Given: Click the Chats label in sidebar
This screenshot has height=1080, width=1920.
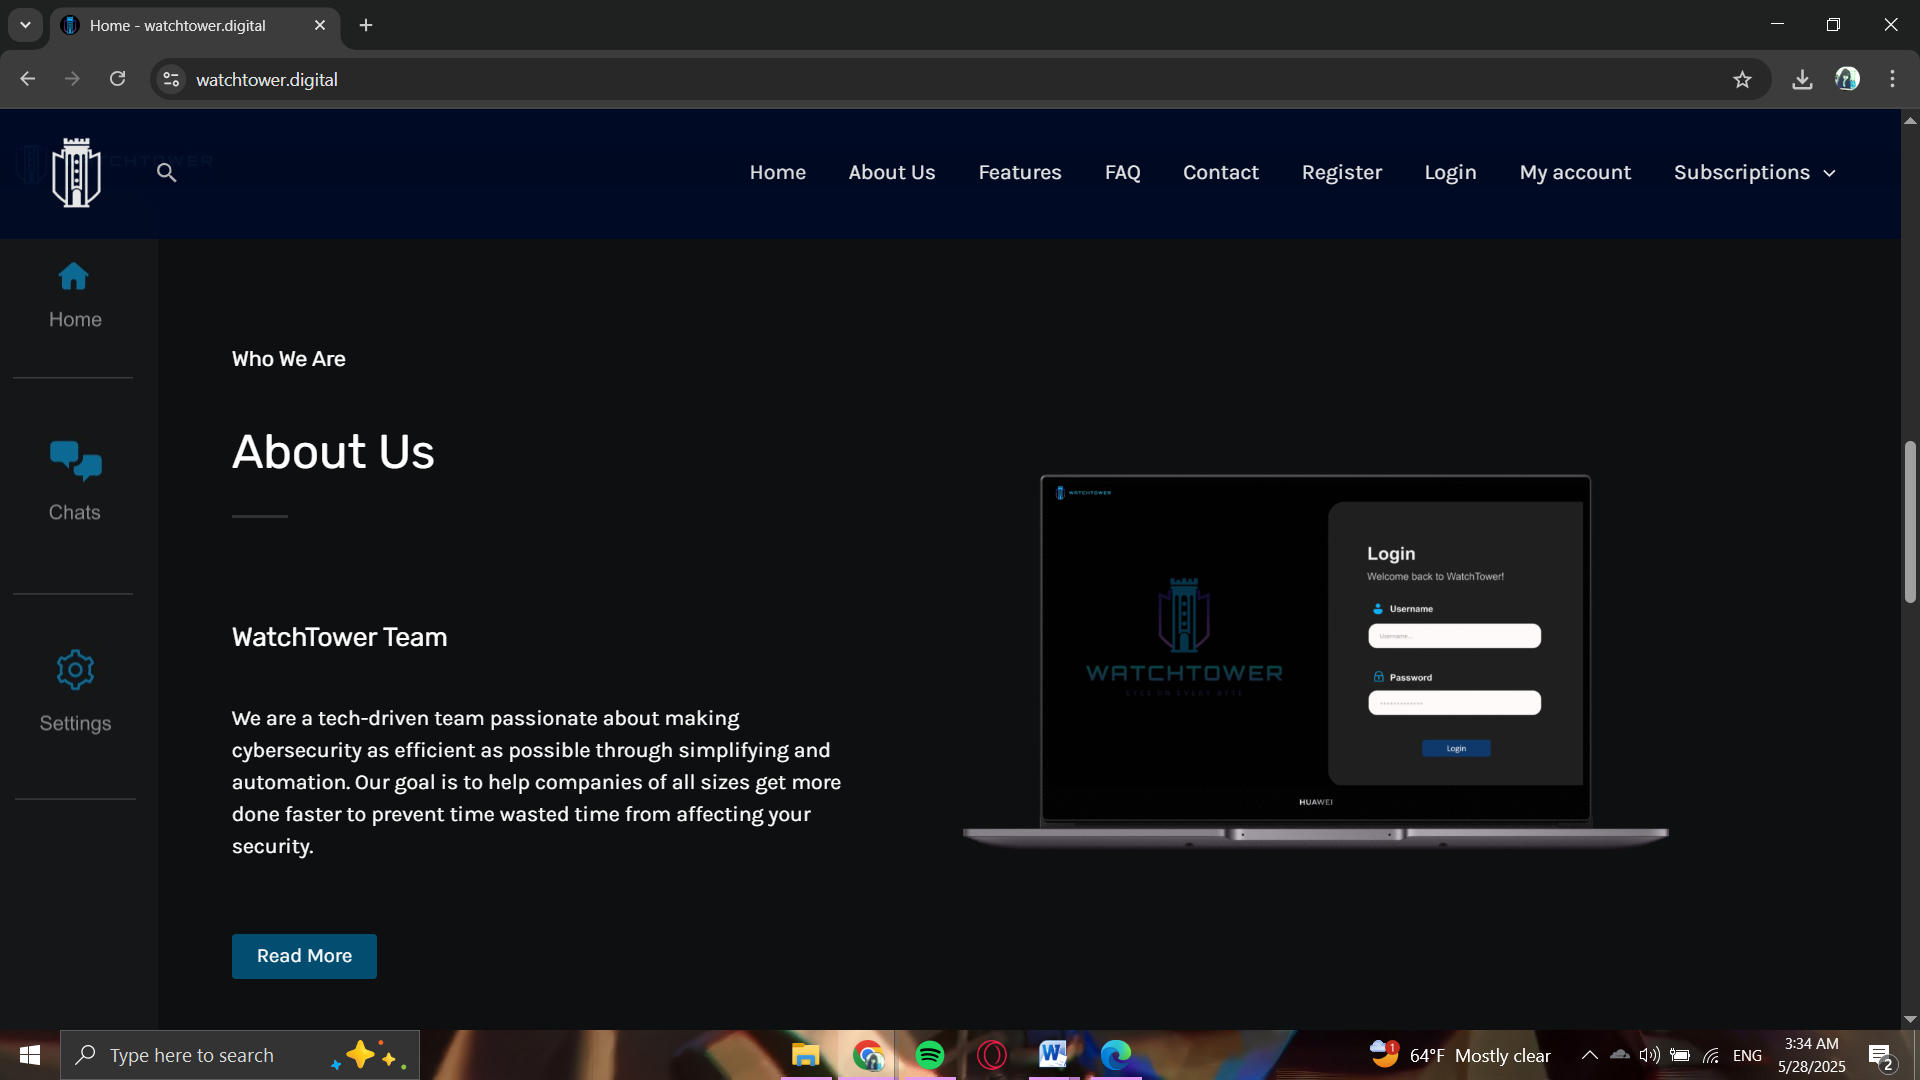Looking at the screenshot, I should [x=75, y=512].
